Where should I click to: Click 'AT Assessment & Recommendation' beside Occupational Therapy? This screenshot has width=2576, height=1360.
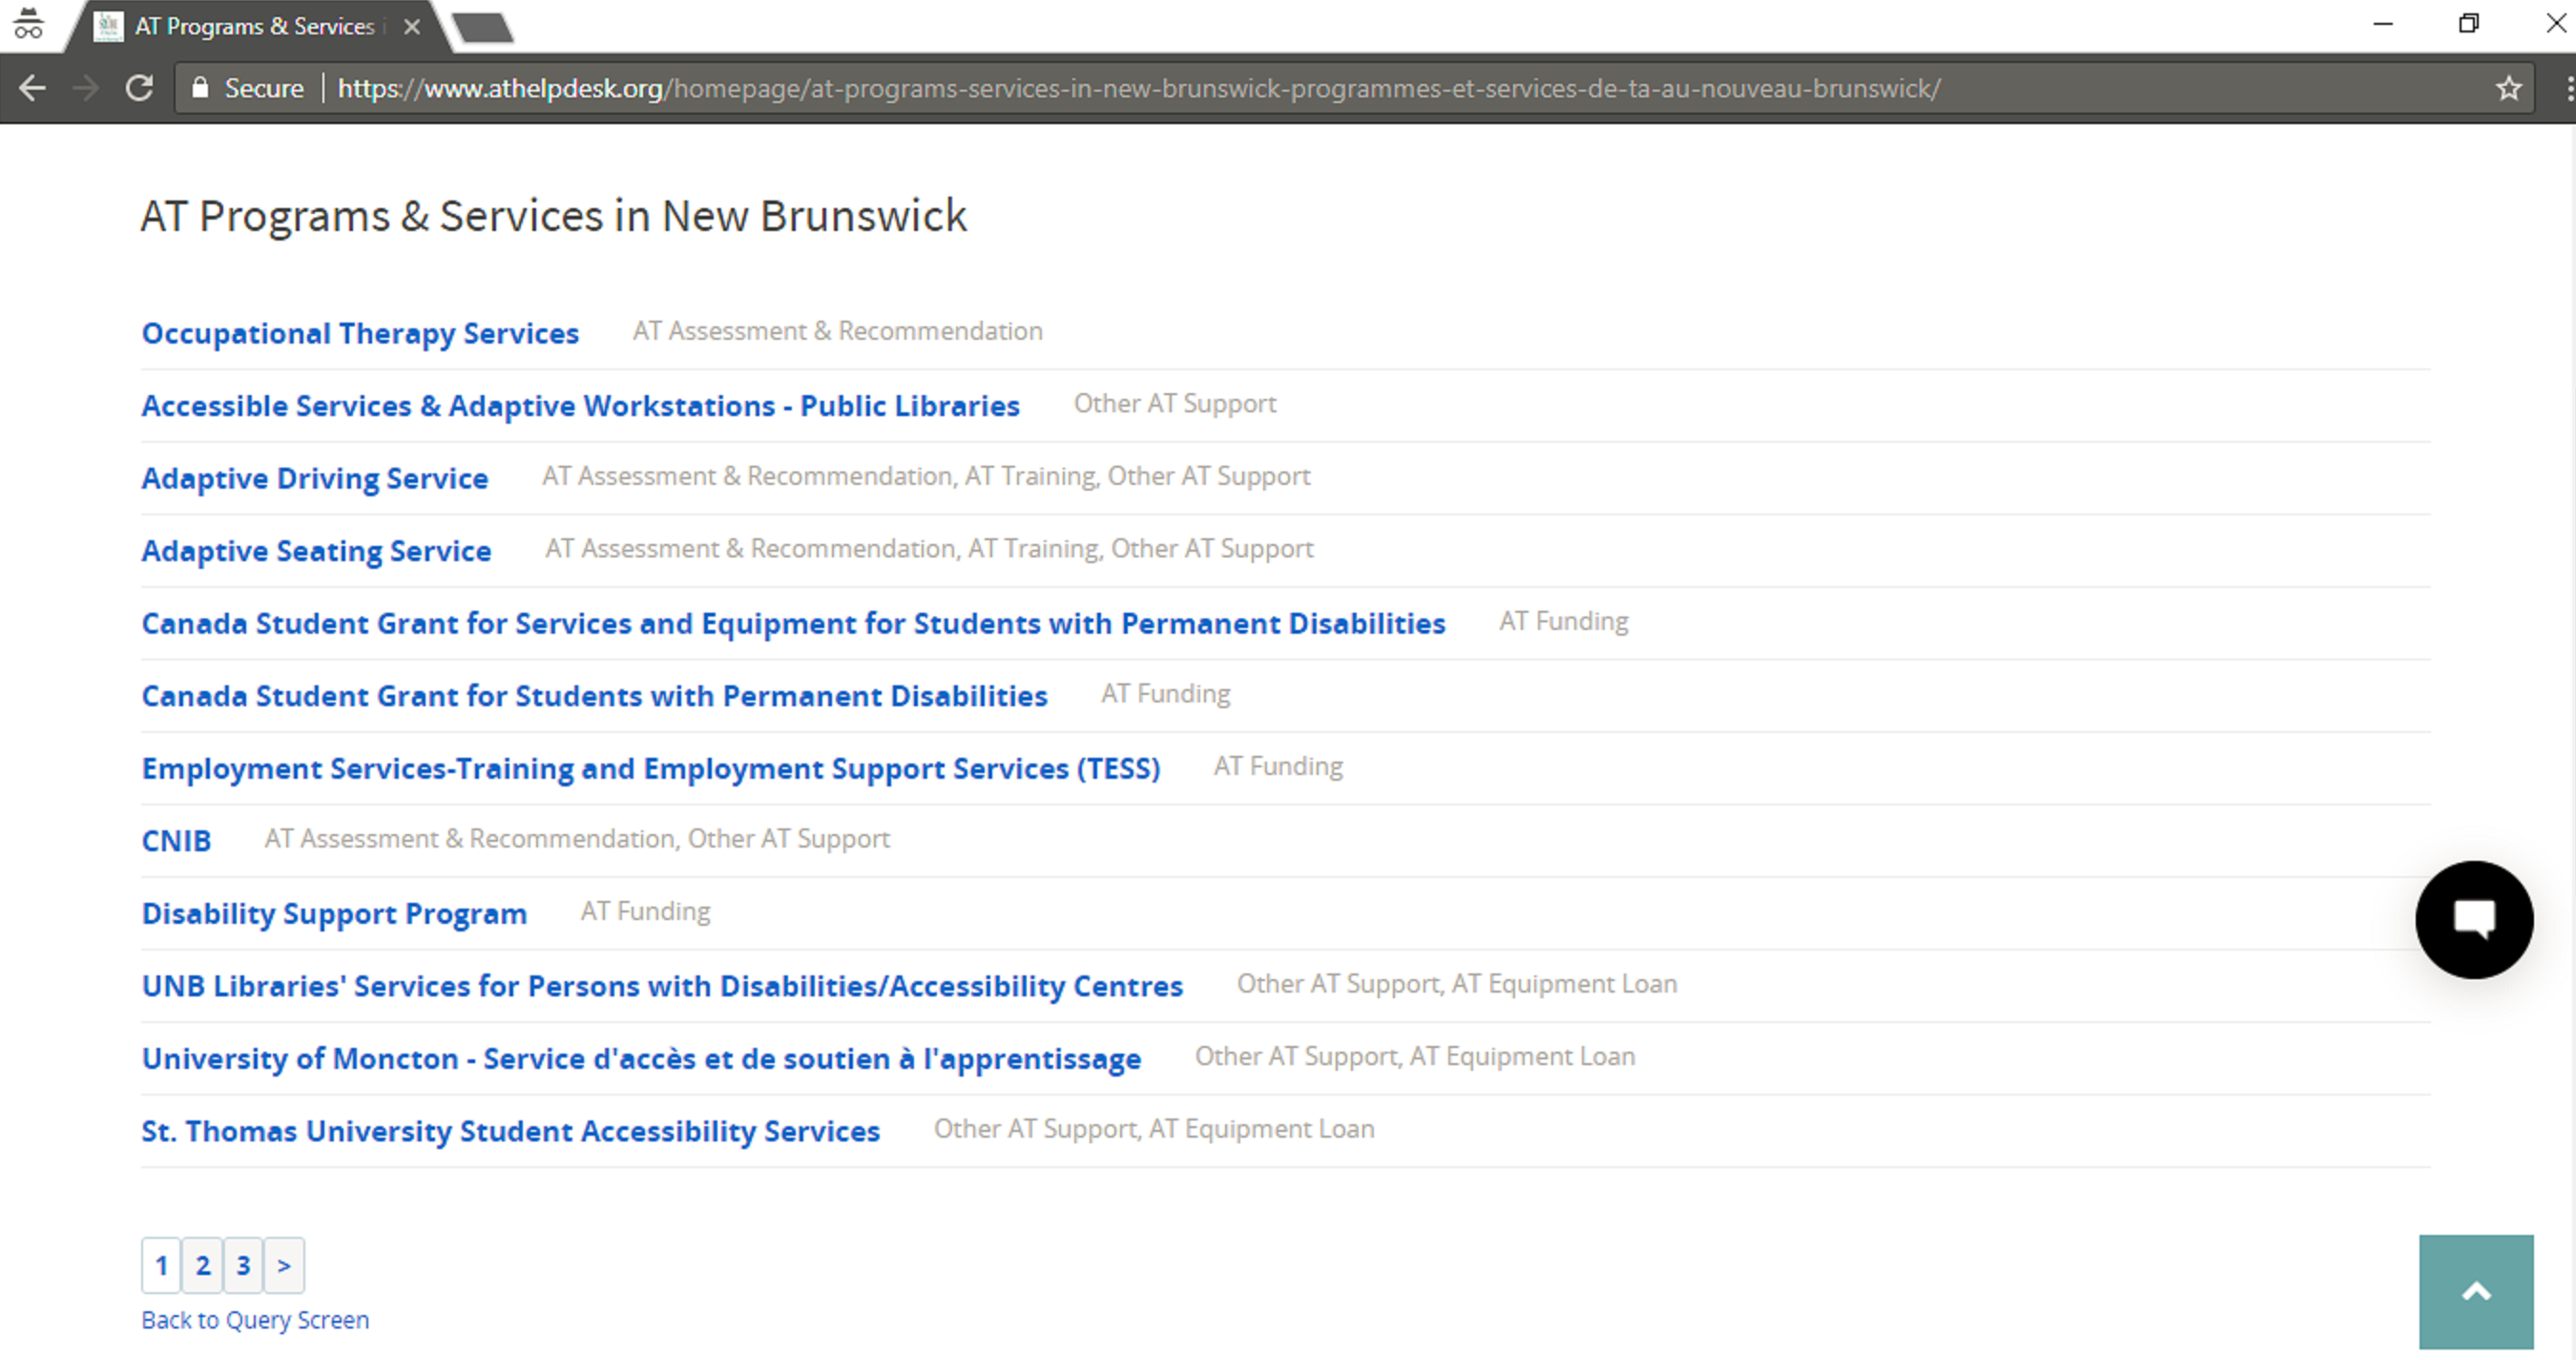coord(837,331)
